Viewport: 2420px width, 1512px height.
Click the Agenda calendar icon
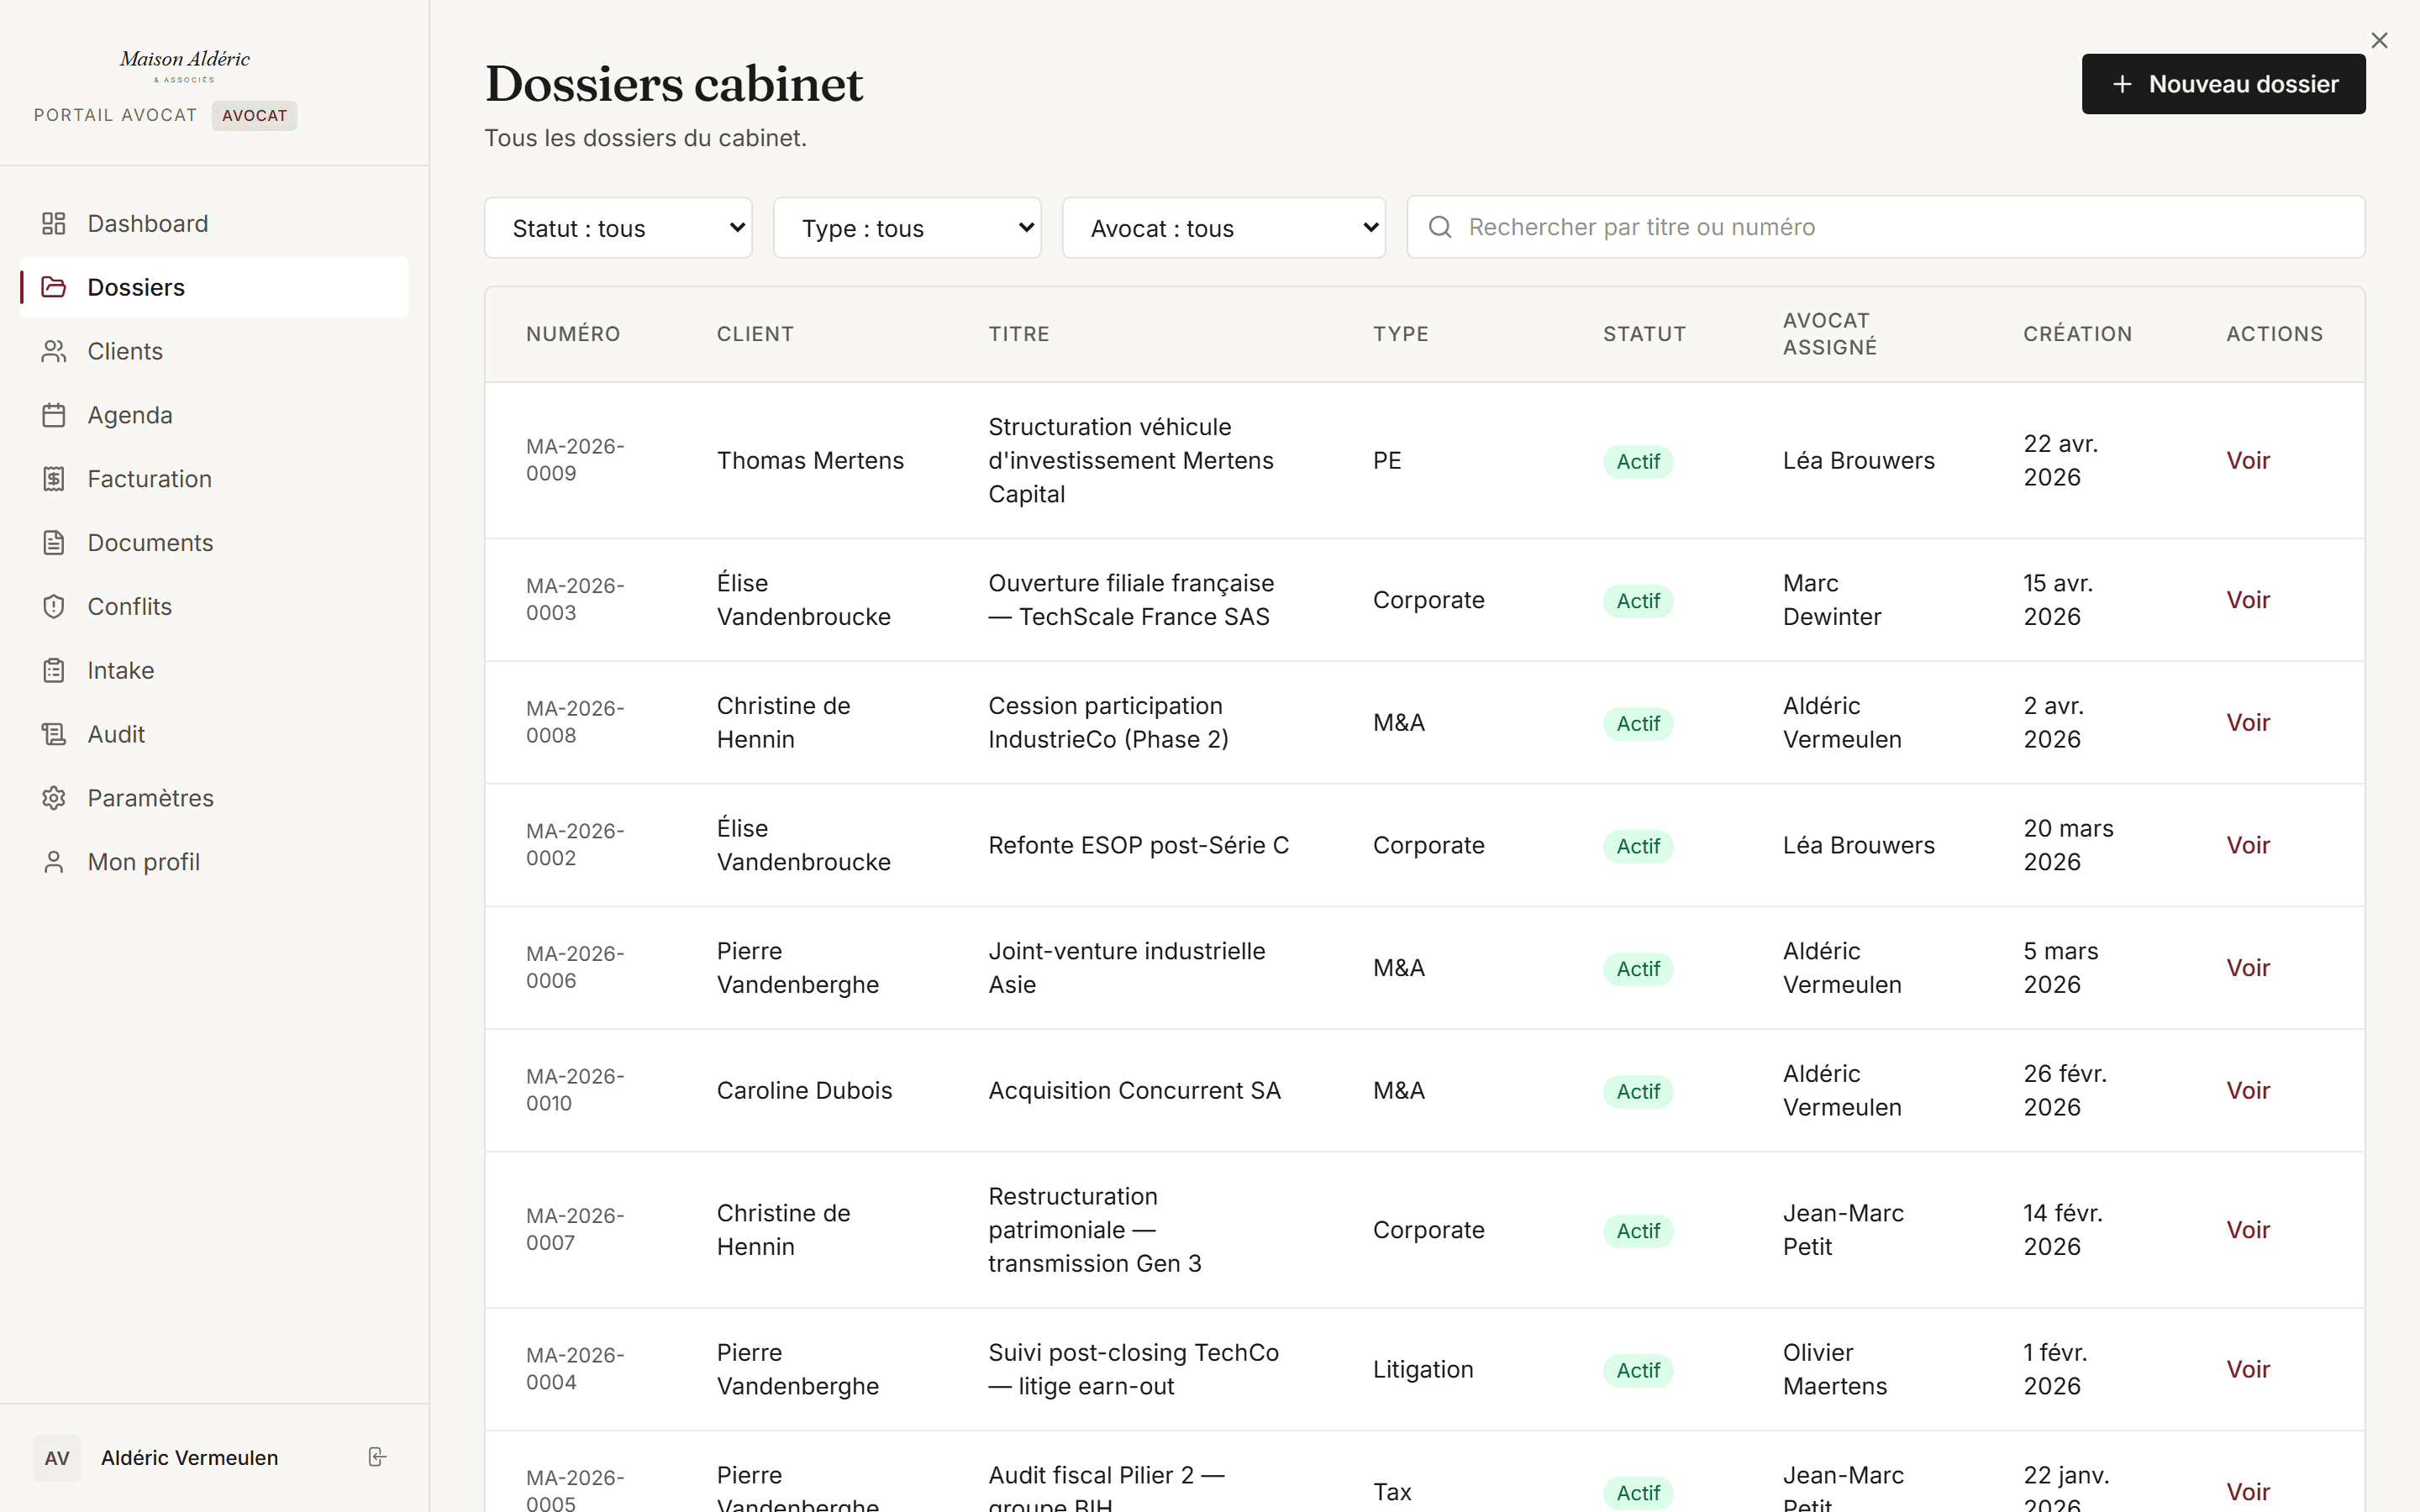54,415
